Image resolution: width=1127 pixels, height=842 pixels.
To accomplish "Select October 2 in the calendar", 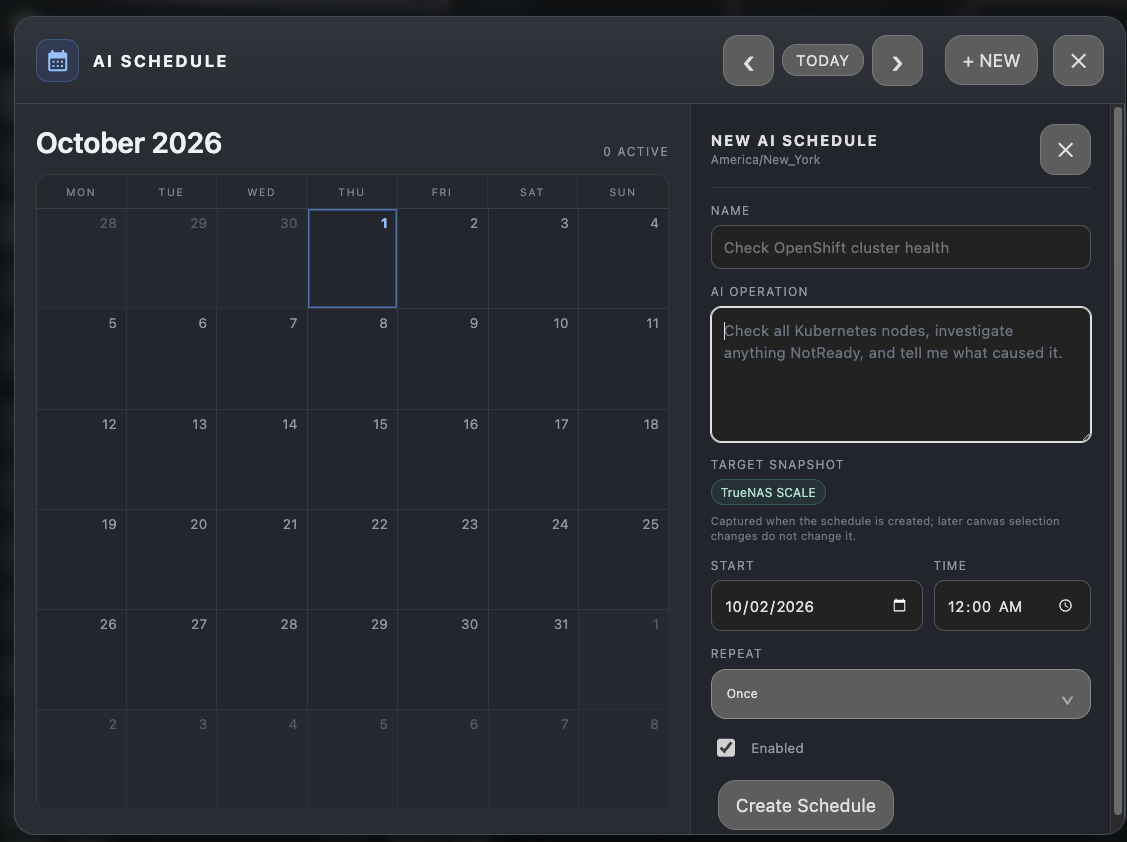I will [x=443, y=258].
